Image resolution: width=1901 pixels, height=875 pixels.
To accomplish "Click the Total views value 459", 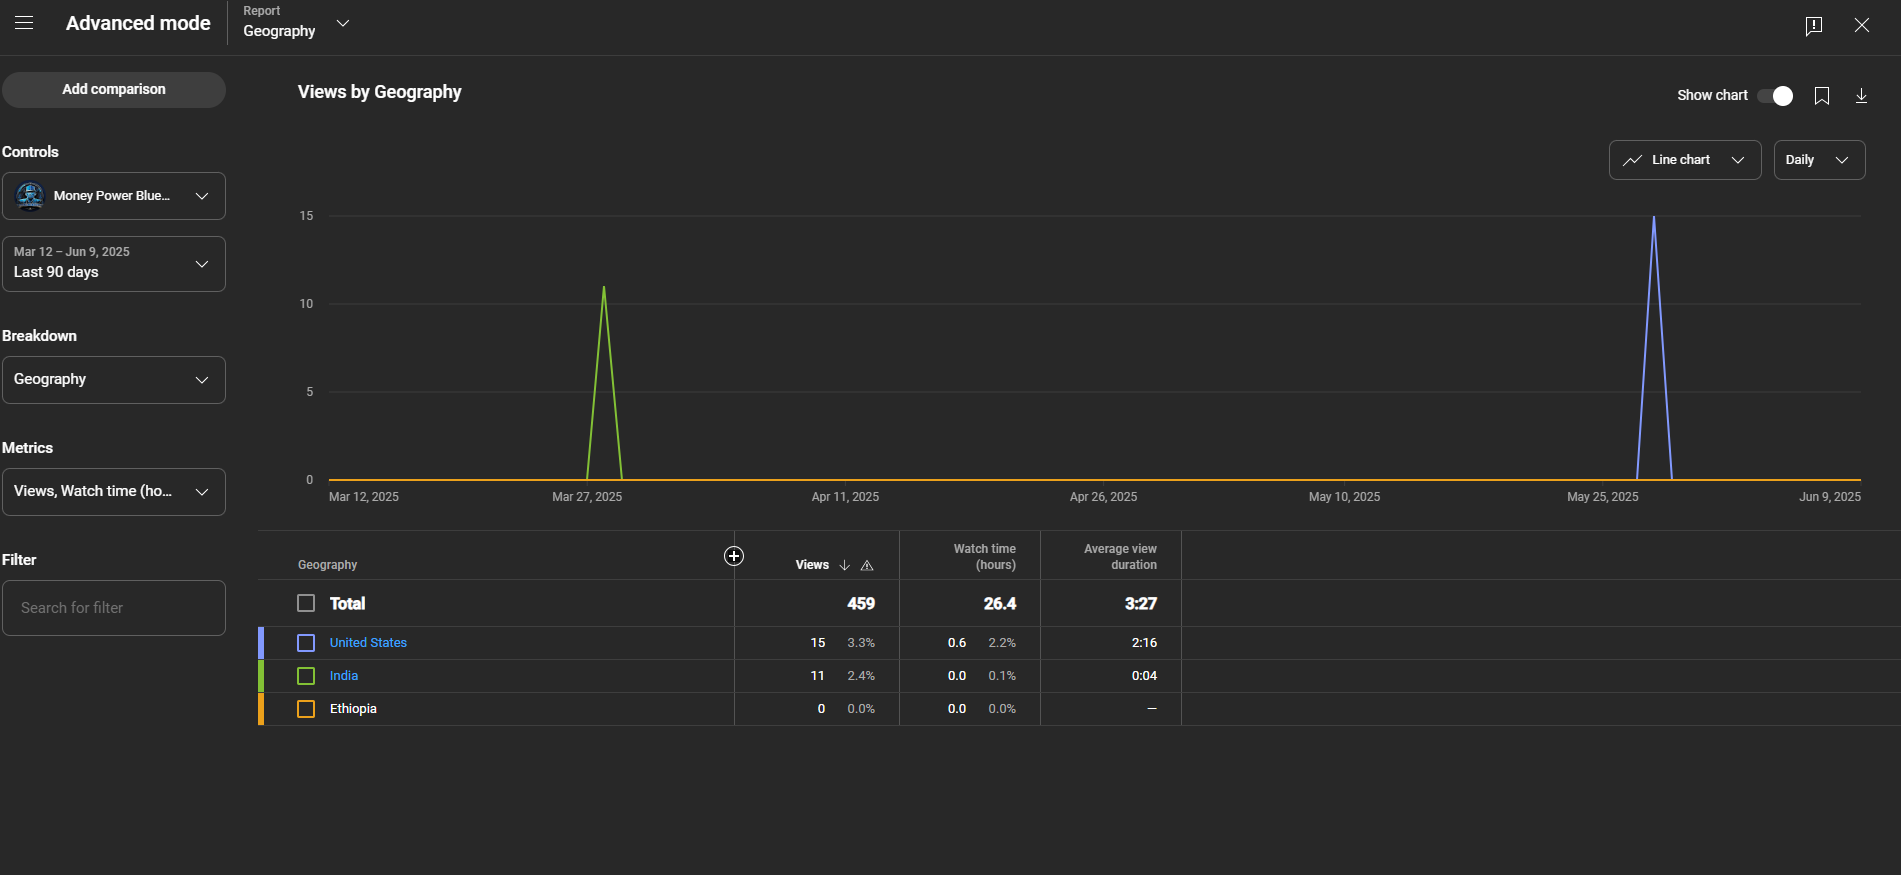I will pos(861,604).
